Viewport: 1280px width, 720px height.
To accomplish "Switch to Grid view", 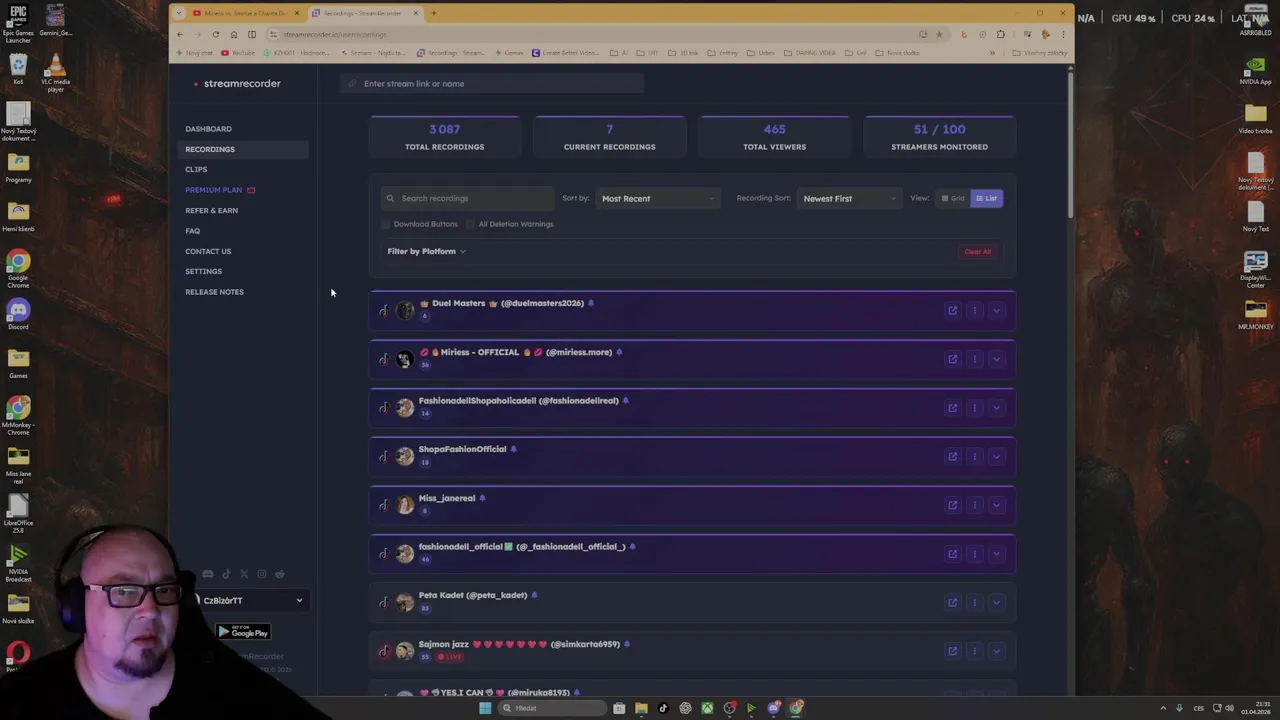I will (954, 198).
